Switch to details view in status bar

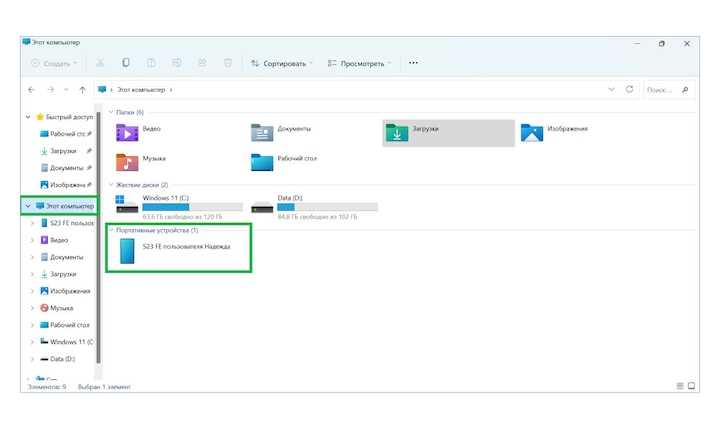(680, 386)
